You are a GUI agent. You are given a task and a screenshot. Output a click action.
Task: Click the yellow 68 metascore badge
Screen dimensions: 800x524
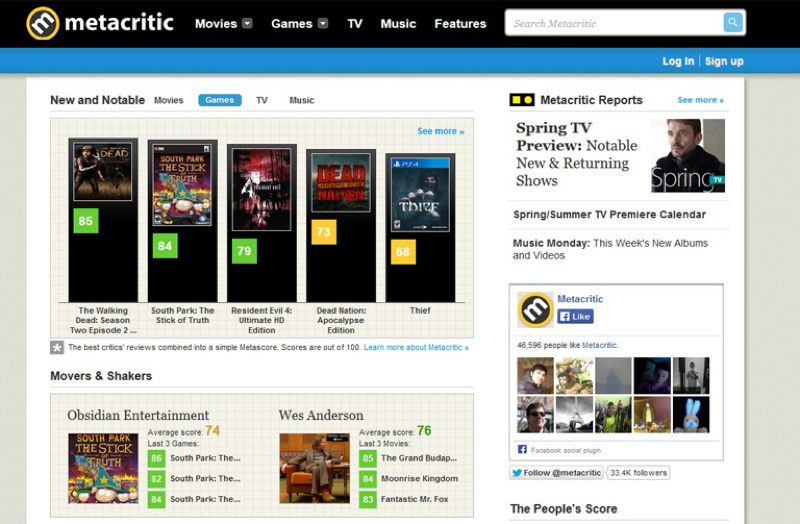(403, 252)
